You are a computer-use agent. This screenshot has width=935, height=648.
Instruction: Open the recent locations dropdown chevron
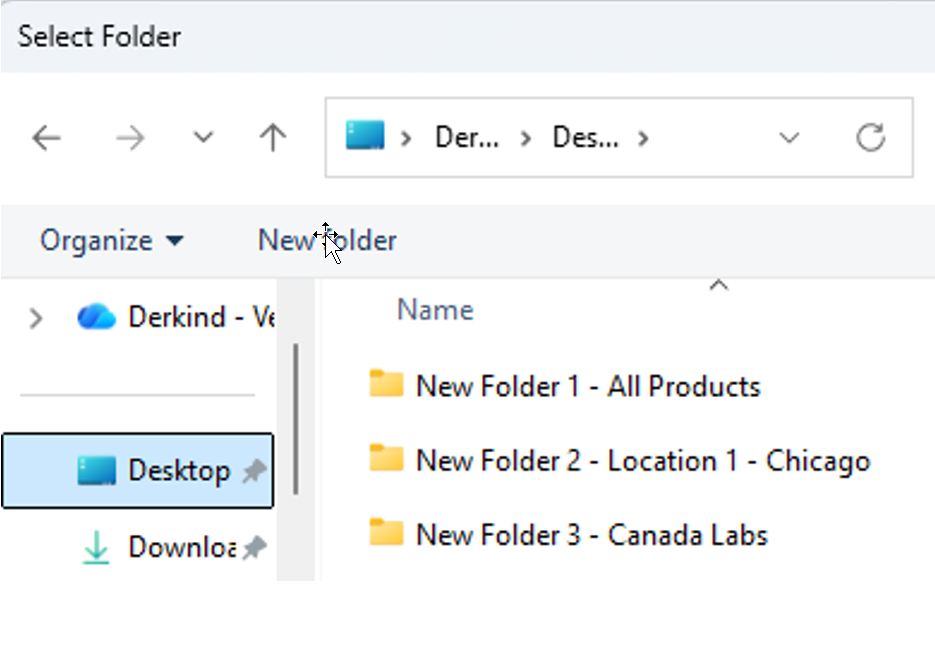(x=203, y=138)
